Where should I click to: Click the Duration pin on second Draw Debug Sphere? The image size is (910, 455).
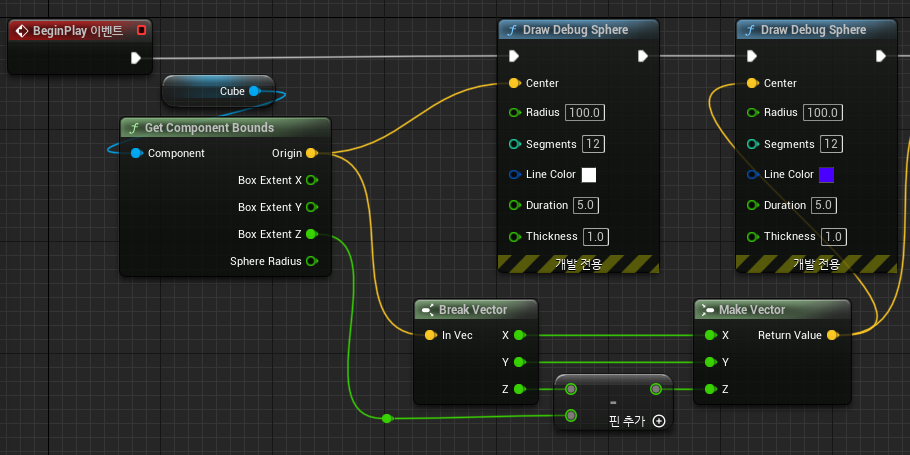pos(752,205)
